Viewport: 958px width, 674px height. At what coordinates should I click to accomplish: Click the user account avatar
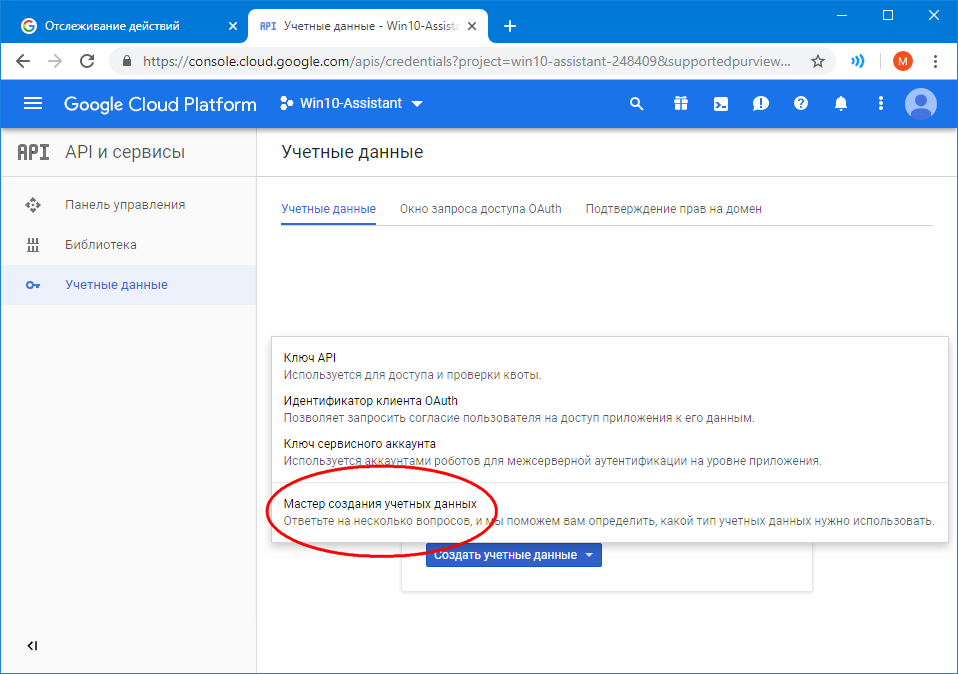point(920,104)
